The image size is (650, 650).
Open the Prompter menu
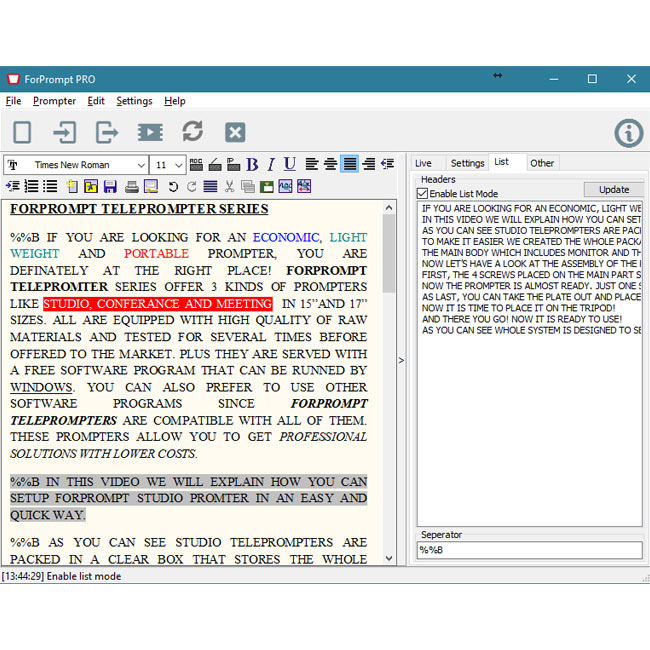54,101
